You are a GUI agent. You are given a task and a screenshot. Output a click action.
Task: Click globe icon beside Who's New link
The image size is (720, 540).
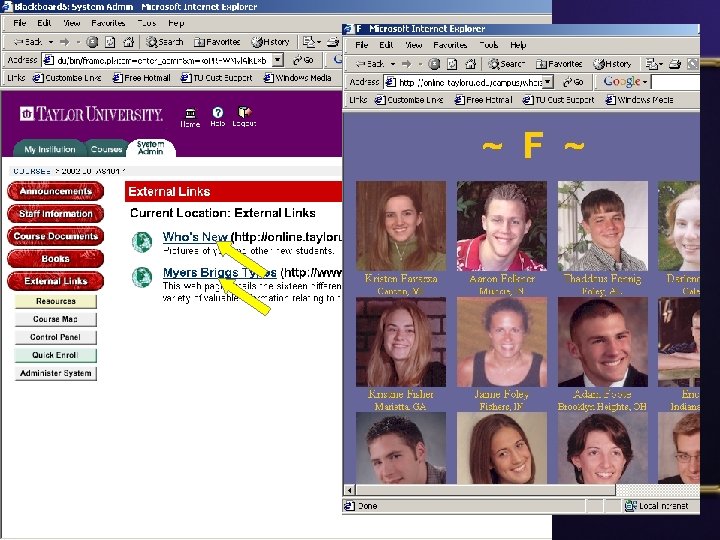pyautogui.click(x=142, y=242)
